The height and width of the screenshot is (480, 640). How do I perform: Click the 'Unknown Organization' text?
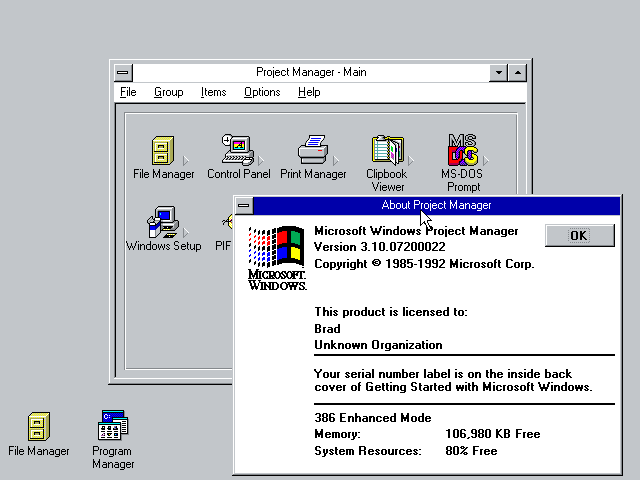tap(378, 345)
